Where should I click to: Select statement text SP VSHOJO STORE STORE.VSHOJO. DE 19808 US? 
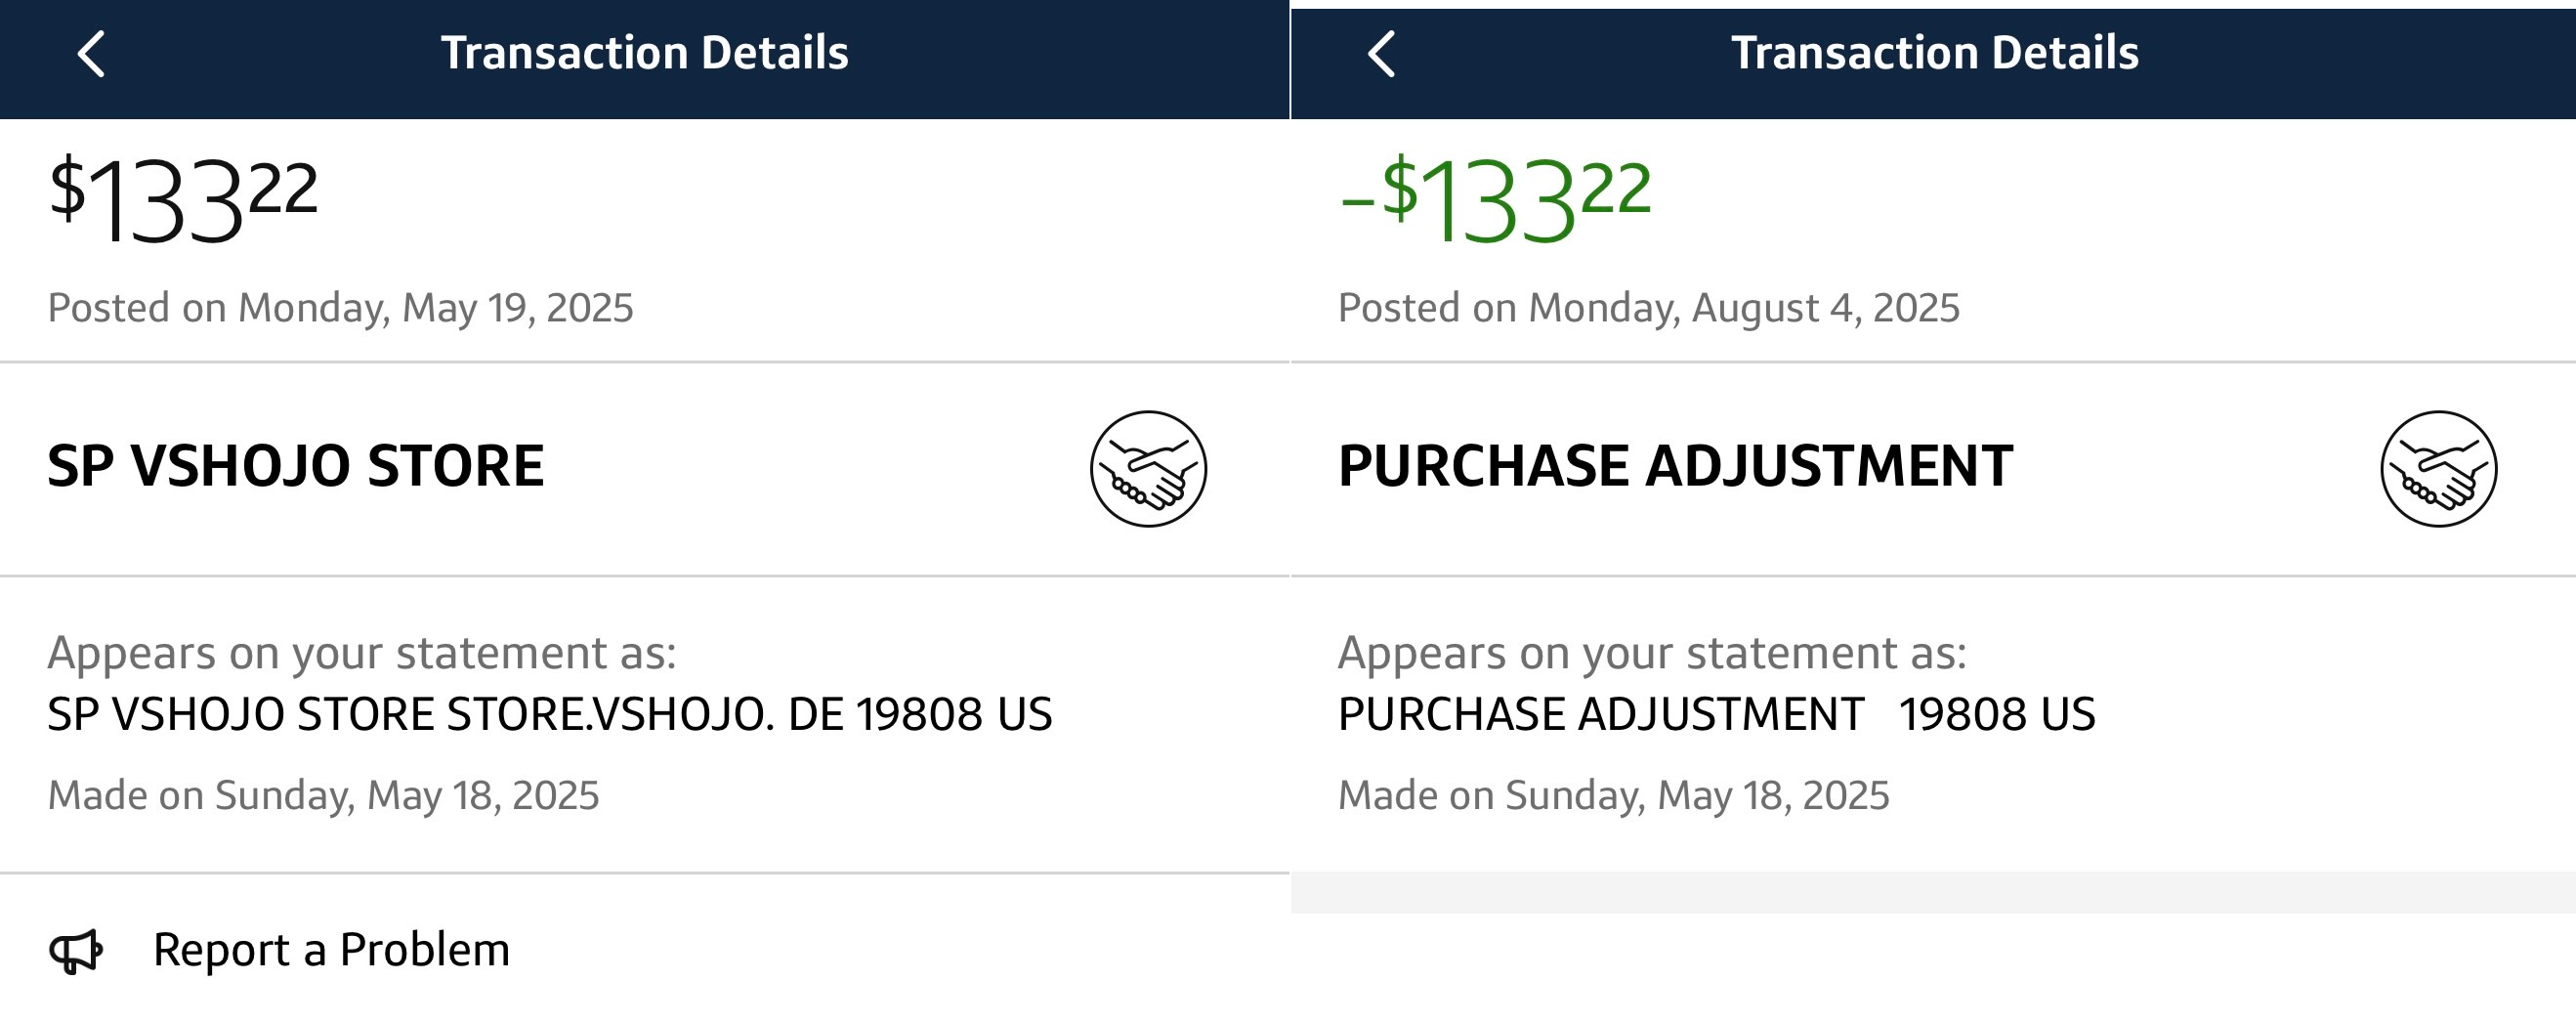tap(549, 714)
